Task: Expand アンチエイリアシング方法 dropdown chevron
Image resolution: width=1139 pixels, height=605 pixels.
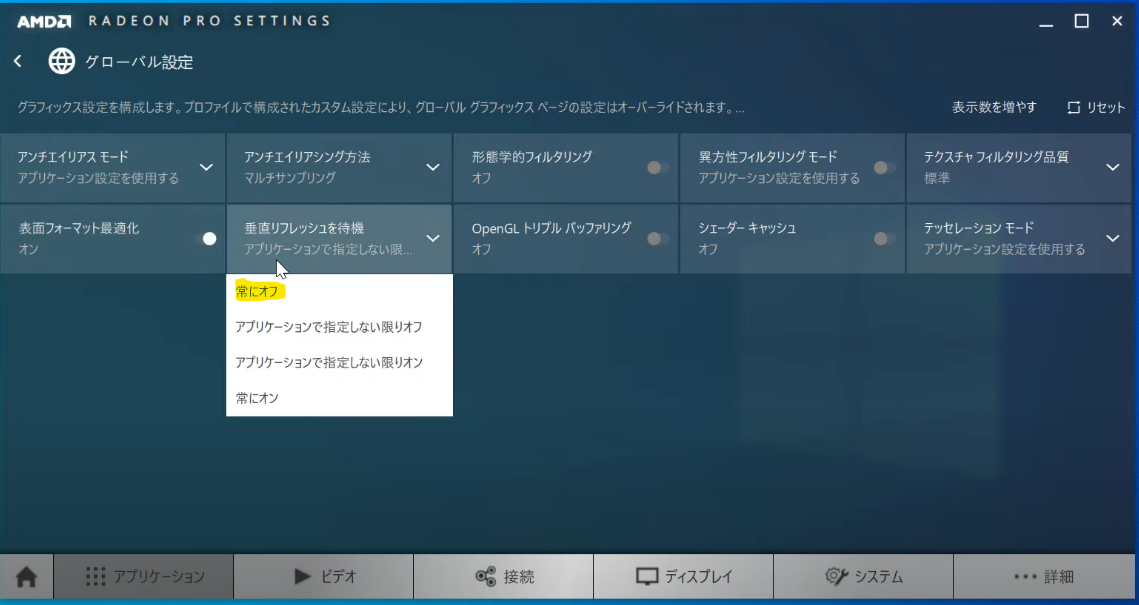Action: pos(433,168)
